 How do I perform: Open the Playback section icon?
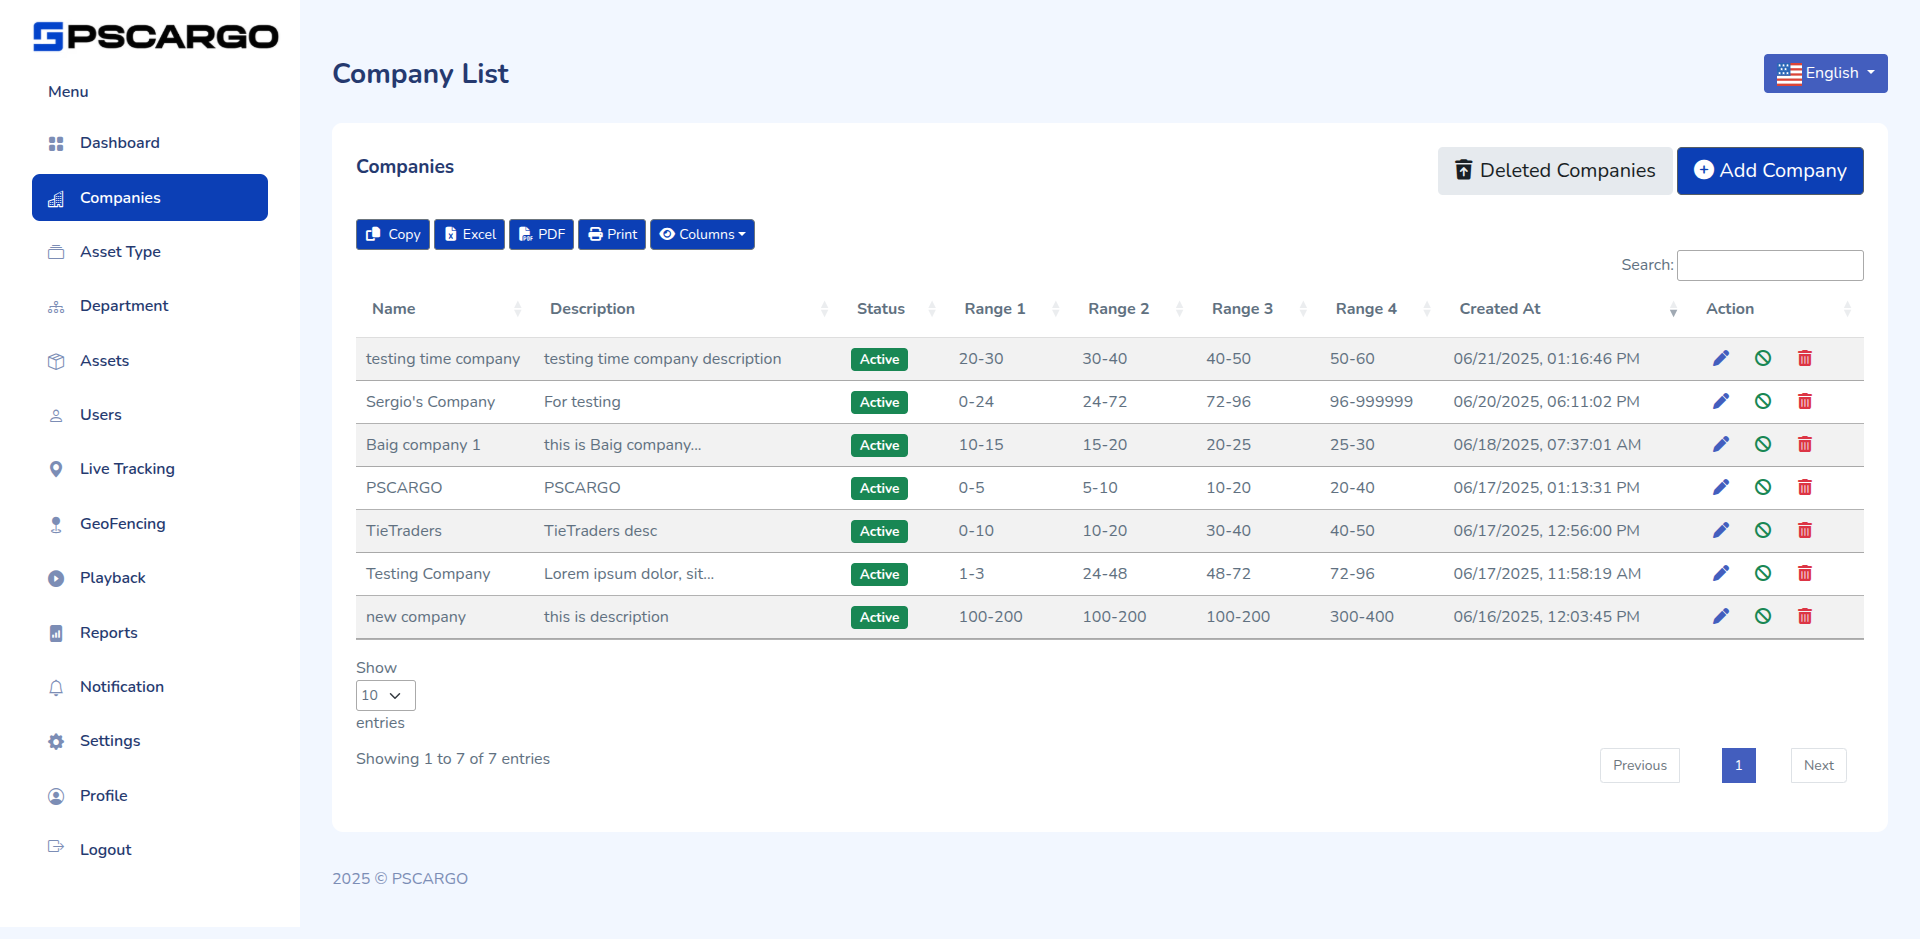coord(56,577)
